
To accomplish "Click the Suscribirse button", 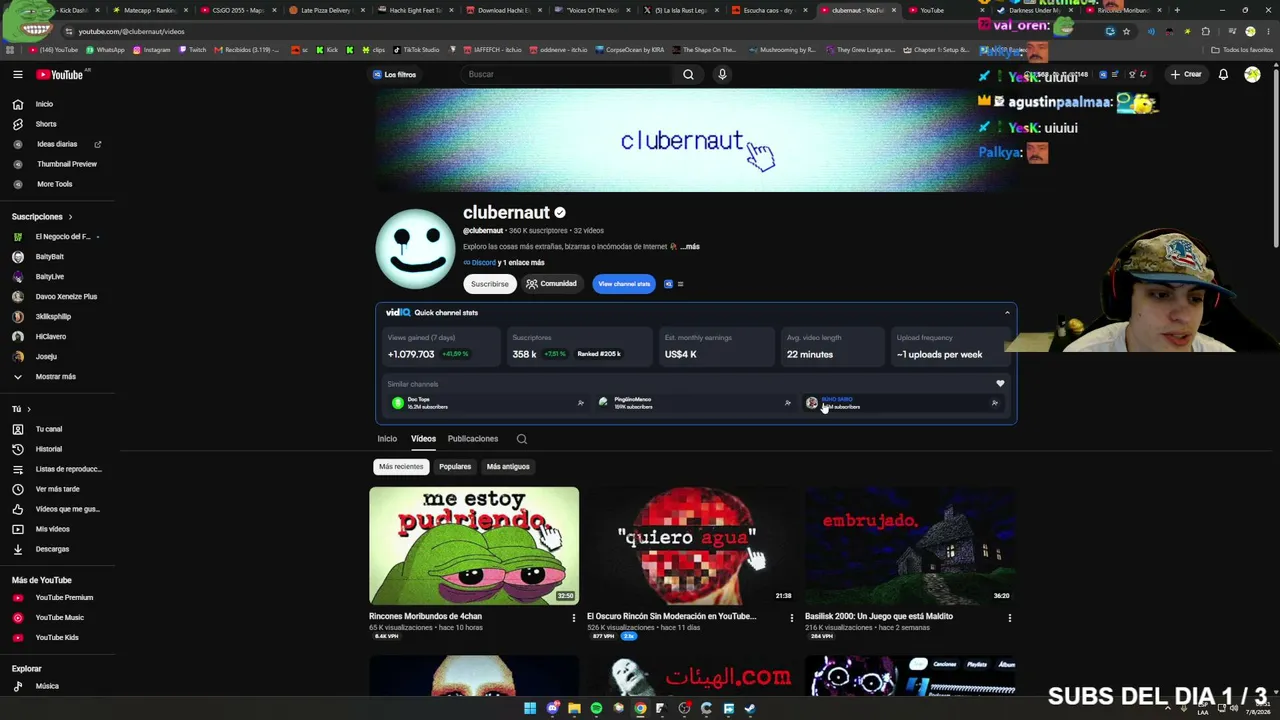I will click(x=490, y=284).
